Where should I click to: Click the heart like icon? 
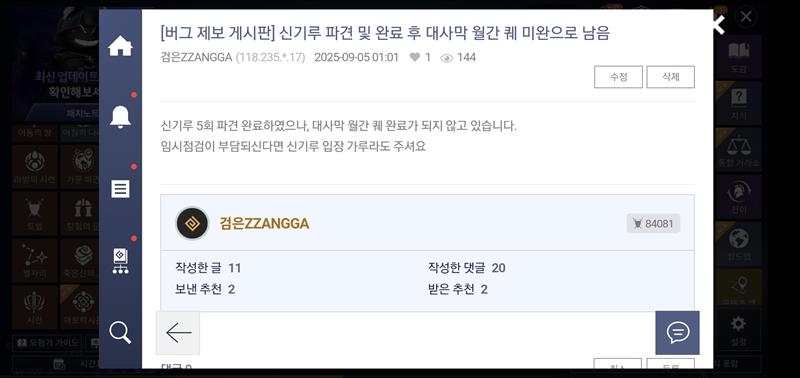coord(414,57)
